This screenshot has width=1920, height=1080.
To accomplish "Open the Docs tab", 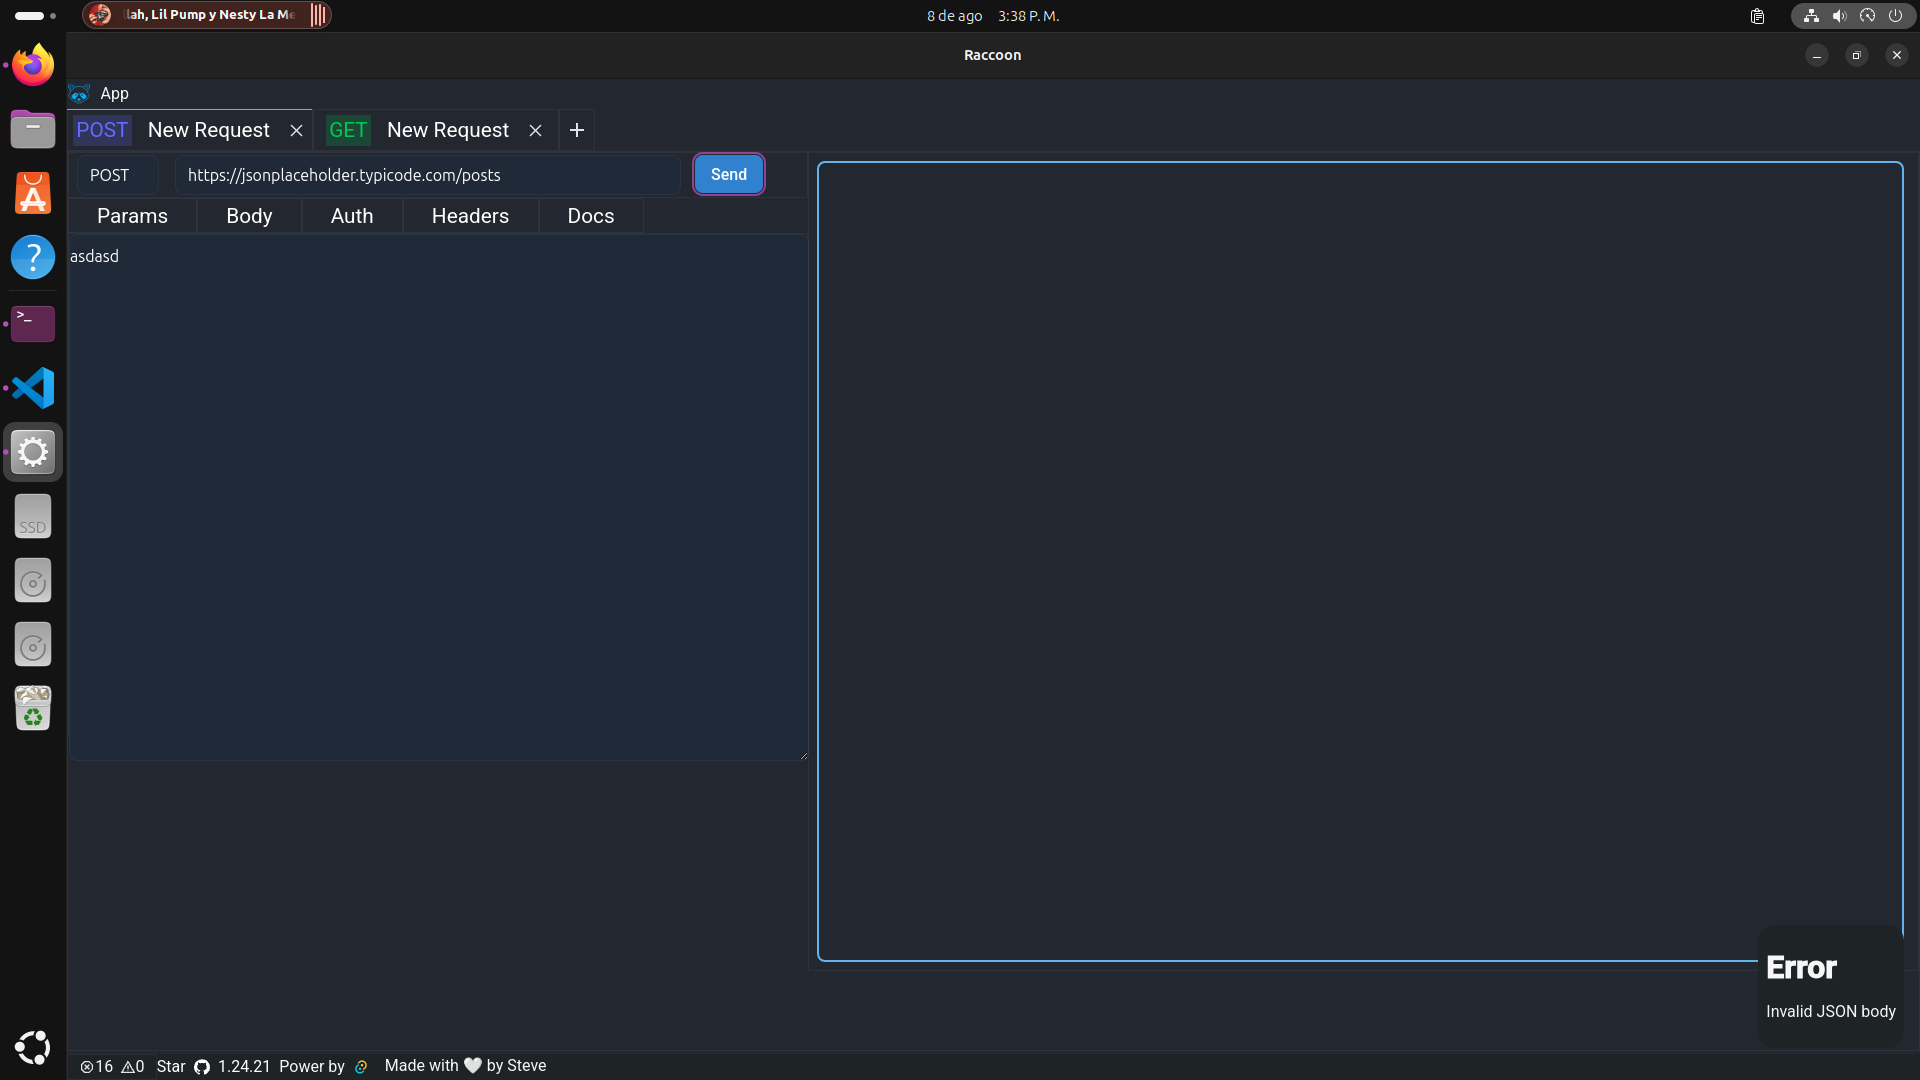I will click(x=591, y=216).
